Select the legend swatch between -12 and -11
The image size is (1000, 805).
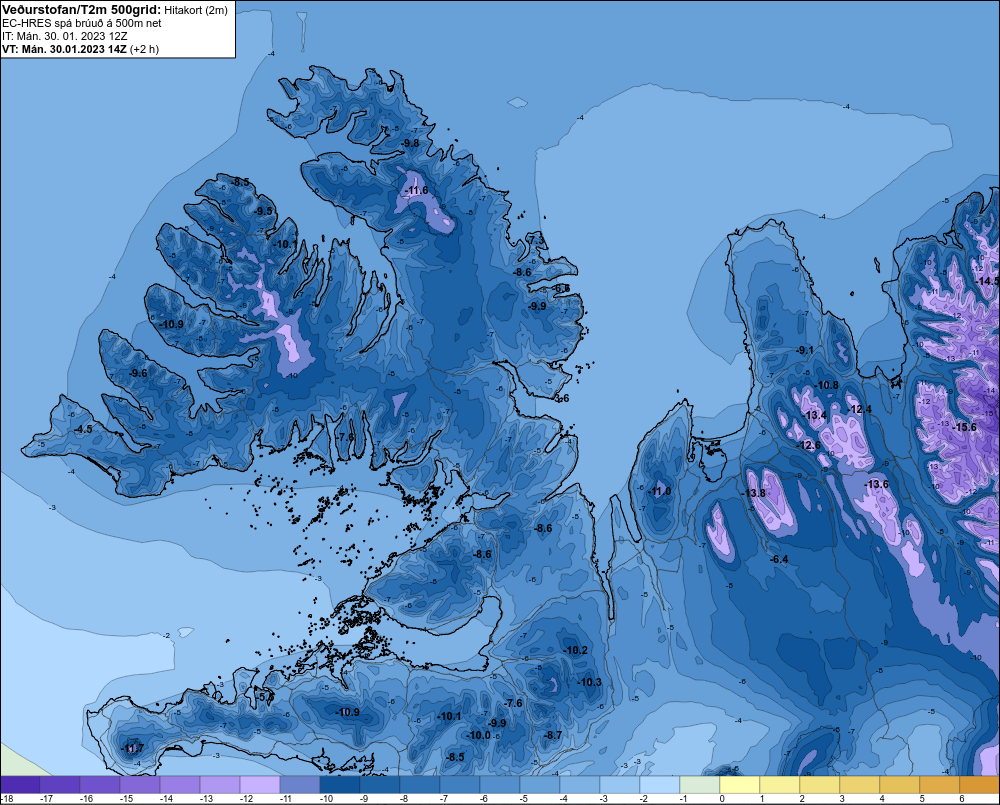[x=260, y=785]
